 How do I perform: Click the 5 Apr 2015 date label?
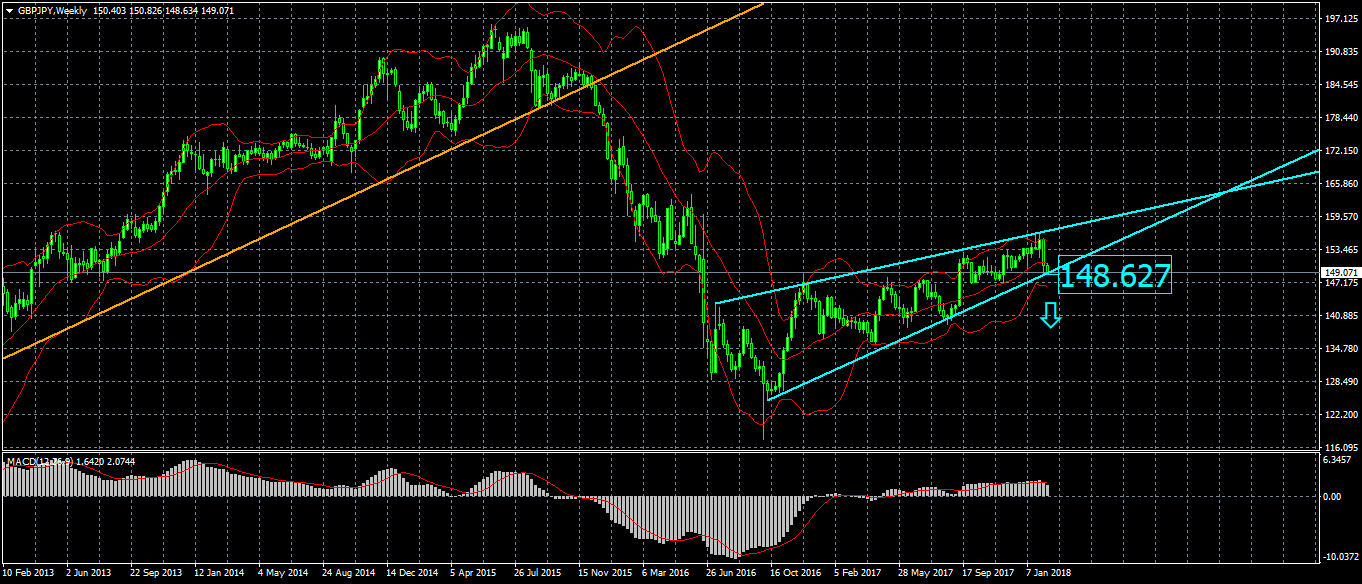[x=475, y=574]
